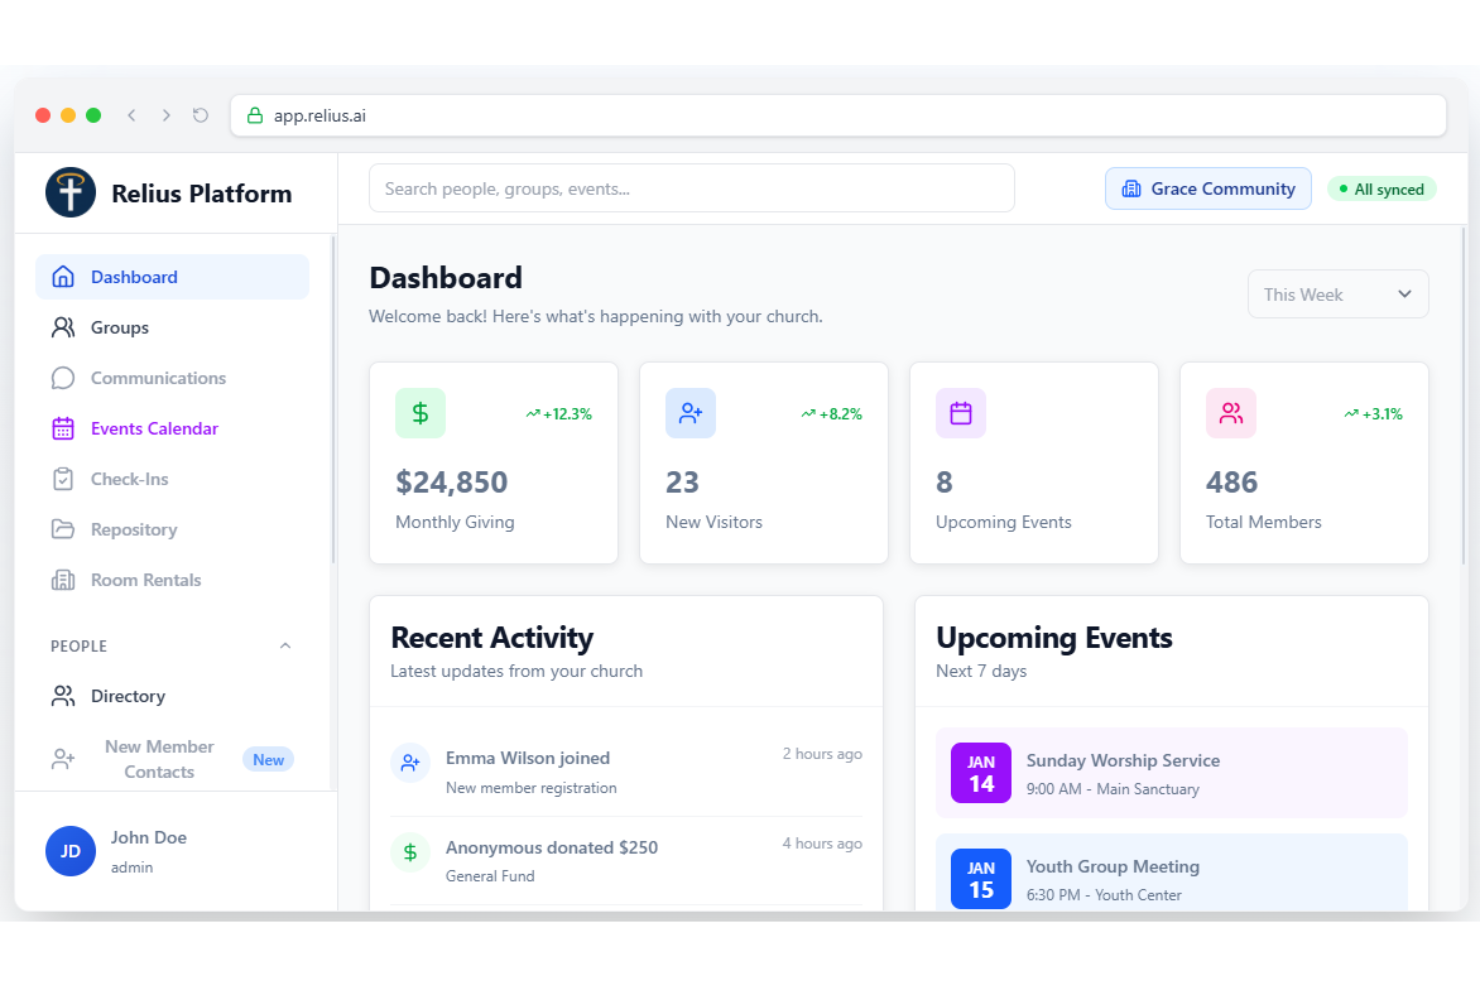Screen dimensions: 1480x987
Task: Collapse the PEOPLE section chevron
Action: pyautogui.click(x=286, y=645)
